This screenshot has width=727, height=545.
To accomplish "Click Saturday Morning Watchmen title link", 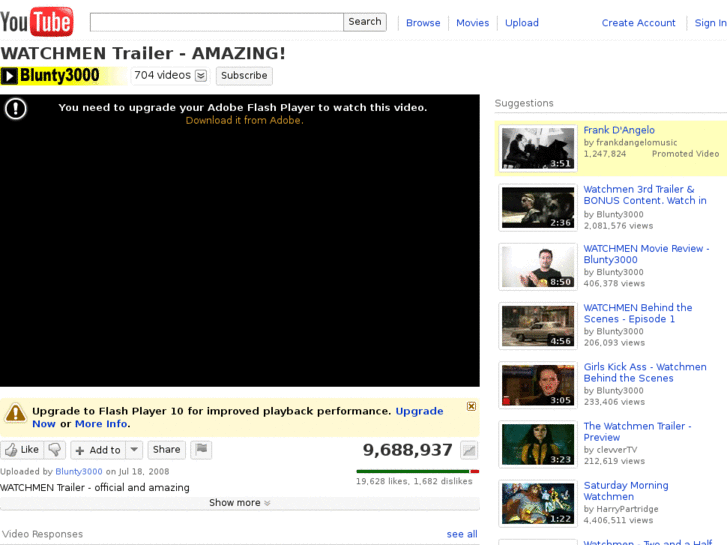I will point(626,491).
